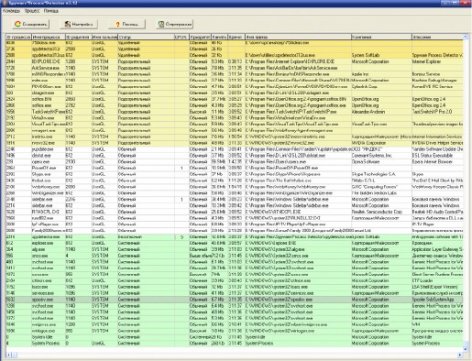Select the IEXPLORE.EXE process row
The width and height of the screenshot is (472, 361).
pos(234,61)
